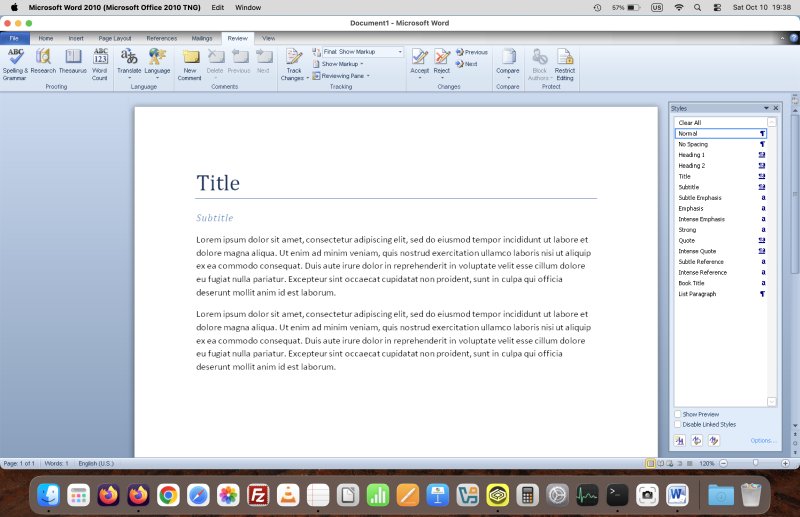Apply the Intense Quote style
The height and width of the screenshot is (517, 800).
(720, 251)
